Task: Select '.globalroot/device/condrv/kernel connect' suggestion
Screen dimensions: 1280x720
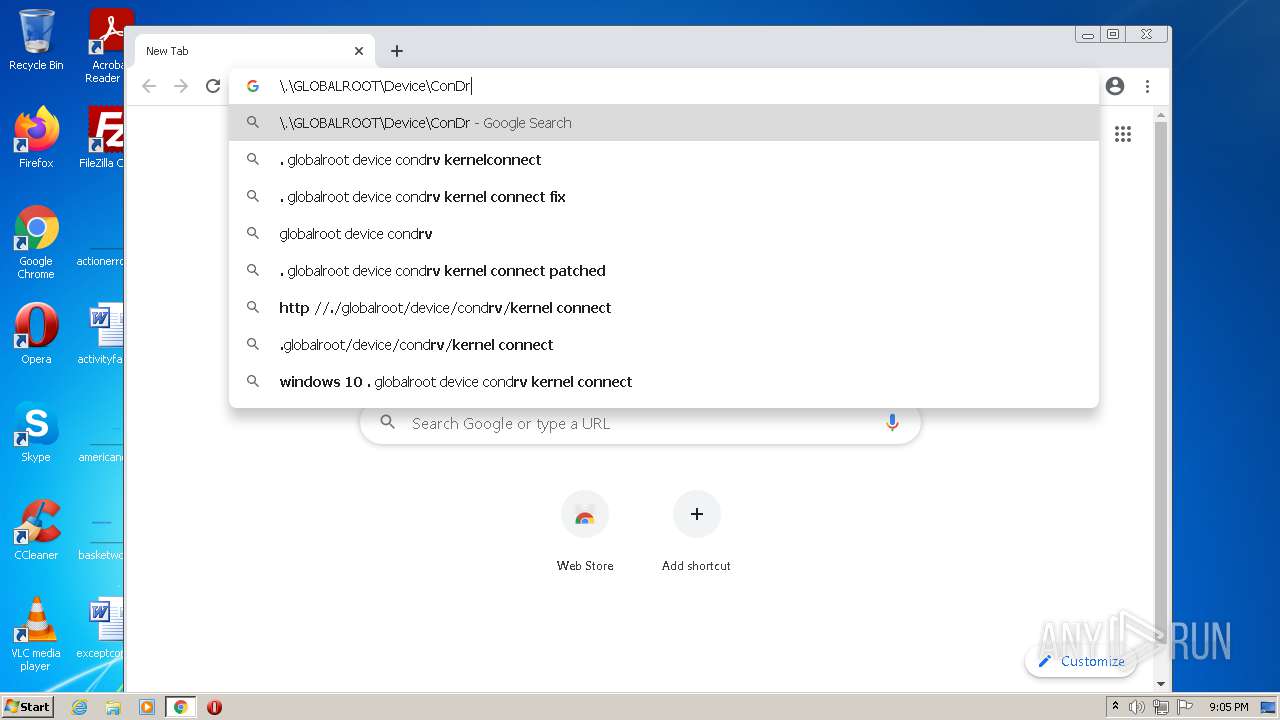Action: [664, 345]
